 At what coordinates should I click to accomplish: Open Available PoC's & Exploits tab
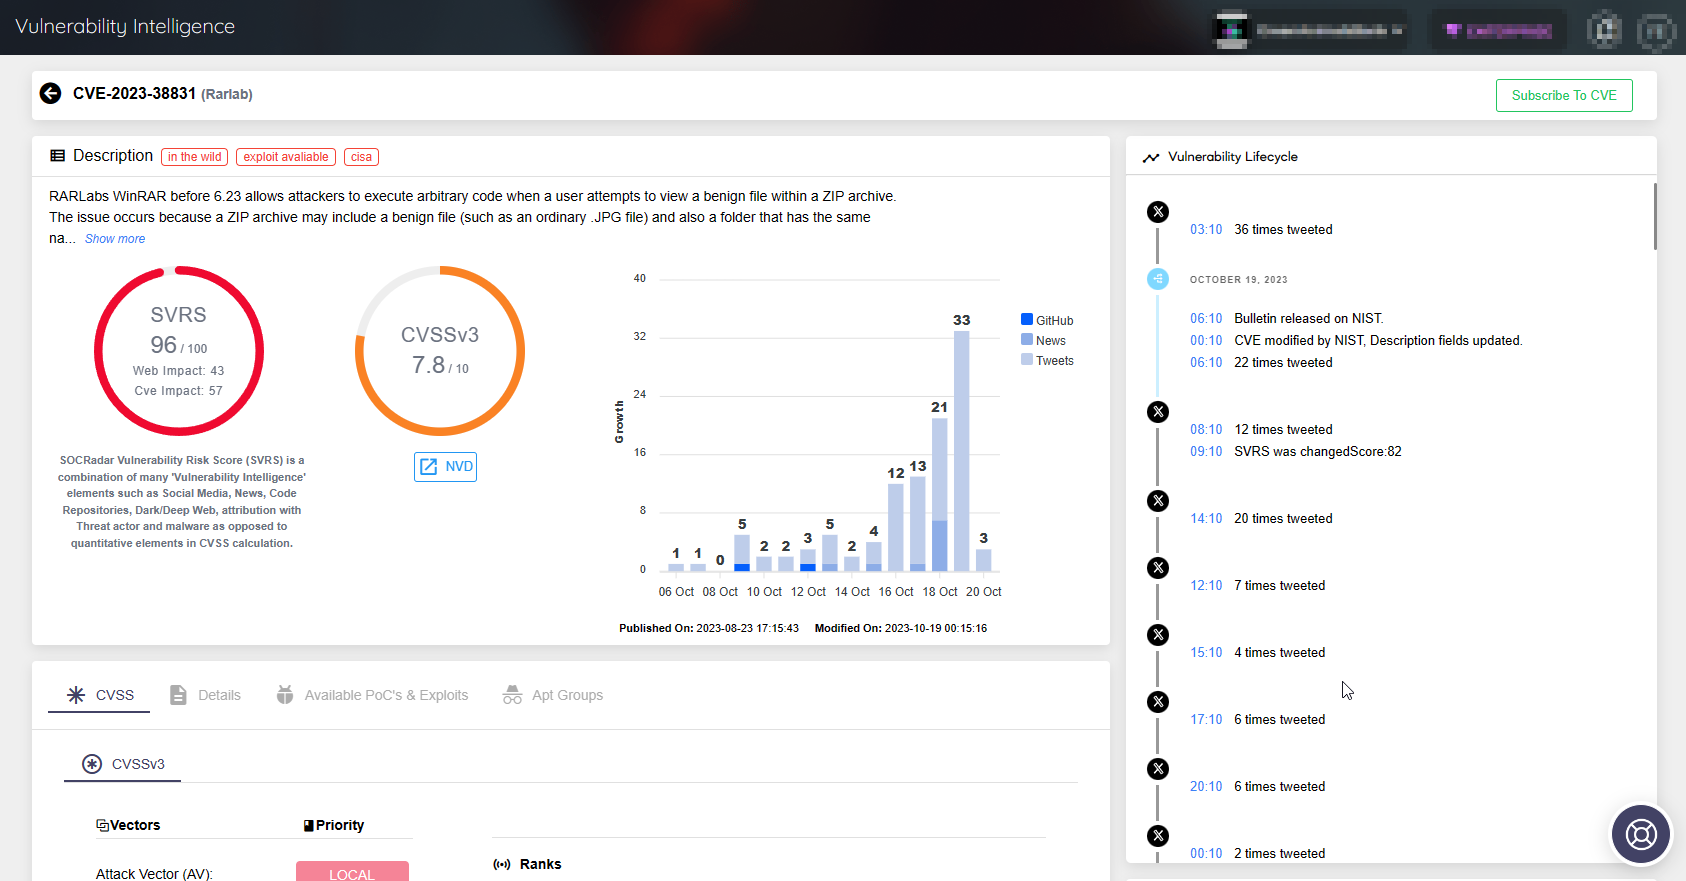(x=372, y=695)
